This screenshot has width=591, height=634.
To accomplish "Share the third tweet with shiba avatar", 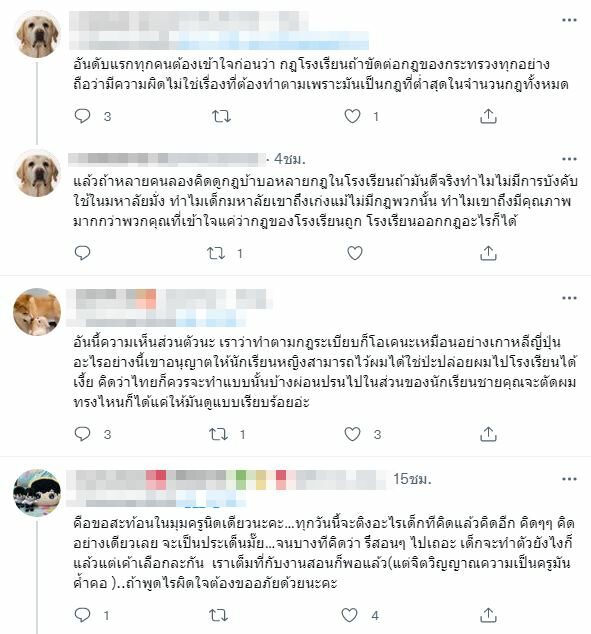I will [488, 434].
